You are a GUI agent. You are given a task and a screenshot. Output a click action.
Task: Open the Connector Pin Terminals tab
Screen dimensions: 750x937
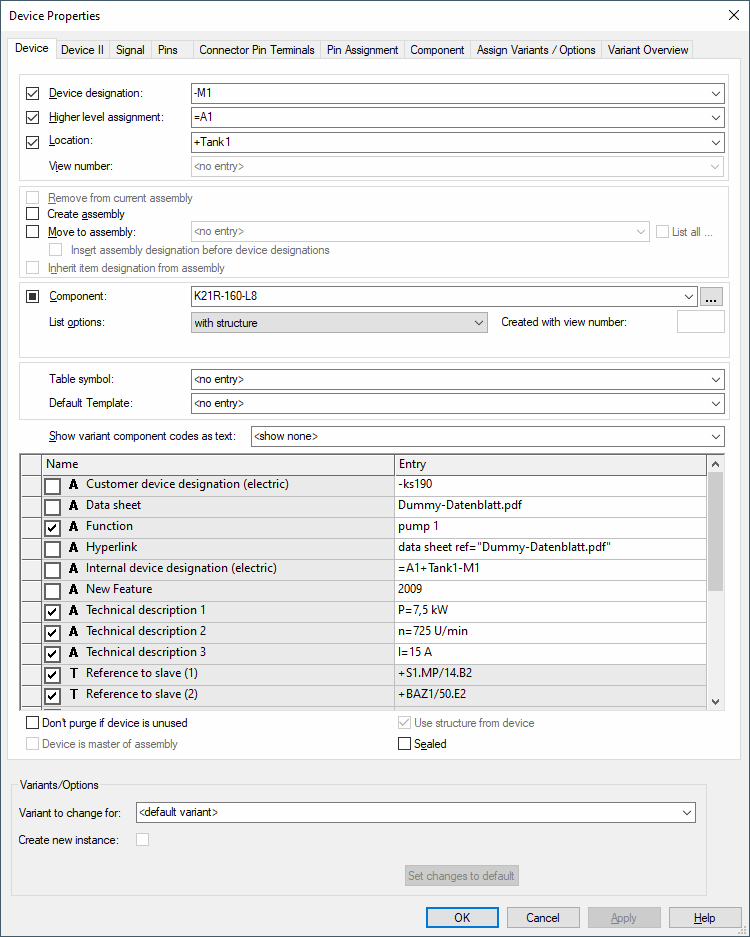tap(257, 50)
